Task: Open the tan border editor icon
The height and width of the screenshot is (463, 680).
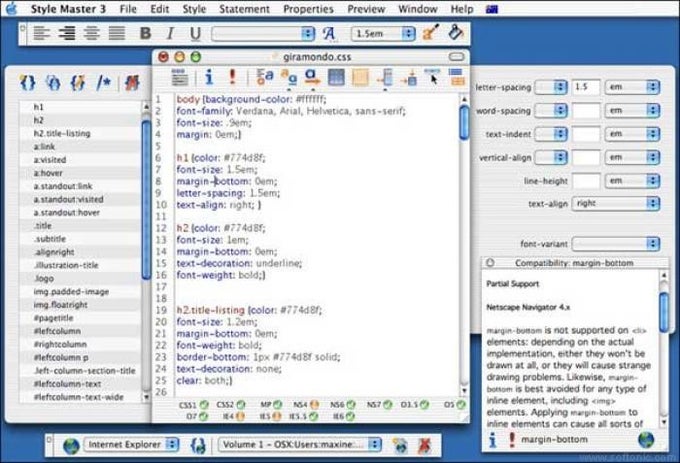Action: [360, 77]
